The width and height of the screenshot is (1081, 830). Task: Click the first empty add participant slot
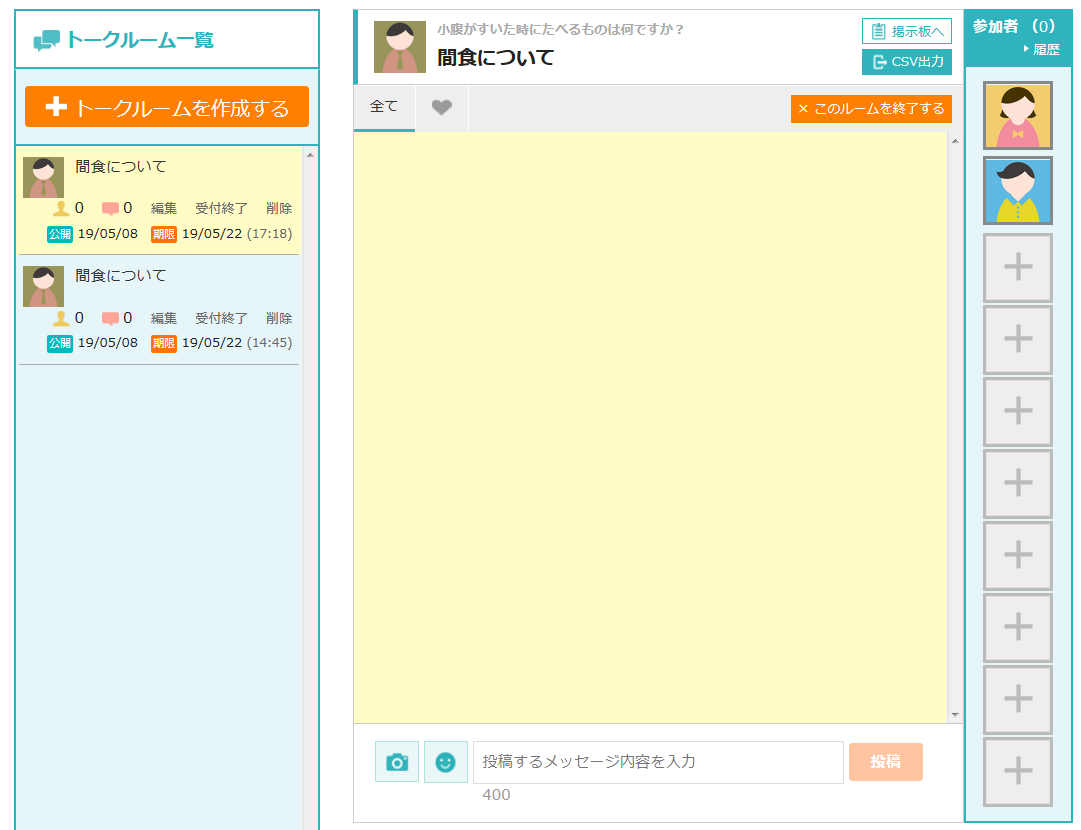click(1017, 268)
